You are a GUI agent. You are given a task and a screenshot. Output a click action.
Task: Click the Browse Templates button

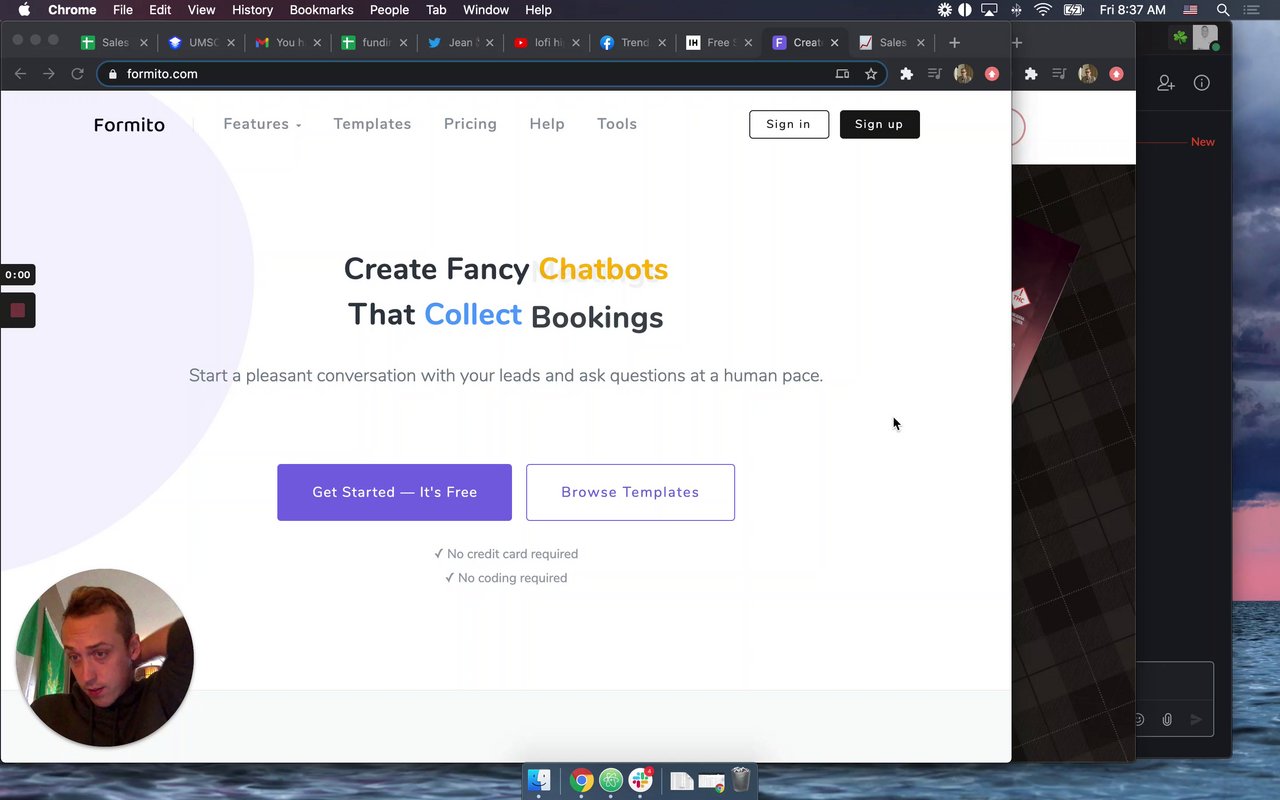tap(630, 492)
